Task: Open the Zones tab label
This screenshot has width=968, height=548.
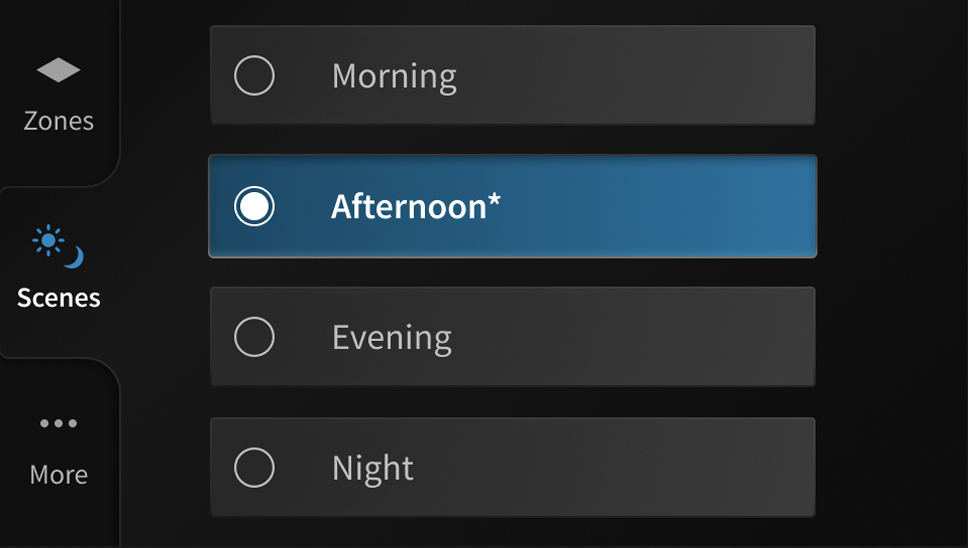Action: [x=58, y=121]
